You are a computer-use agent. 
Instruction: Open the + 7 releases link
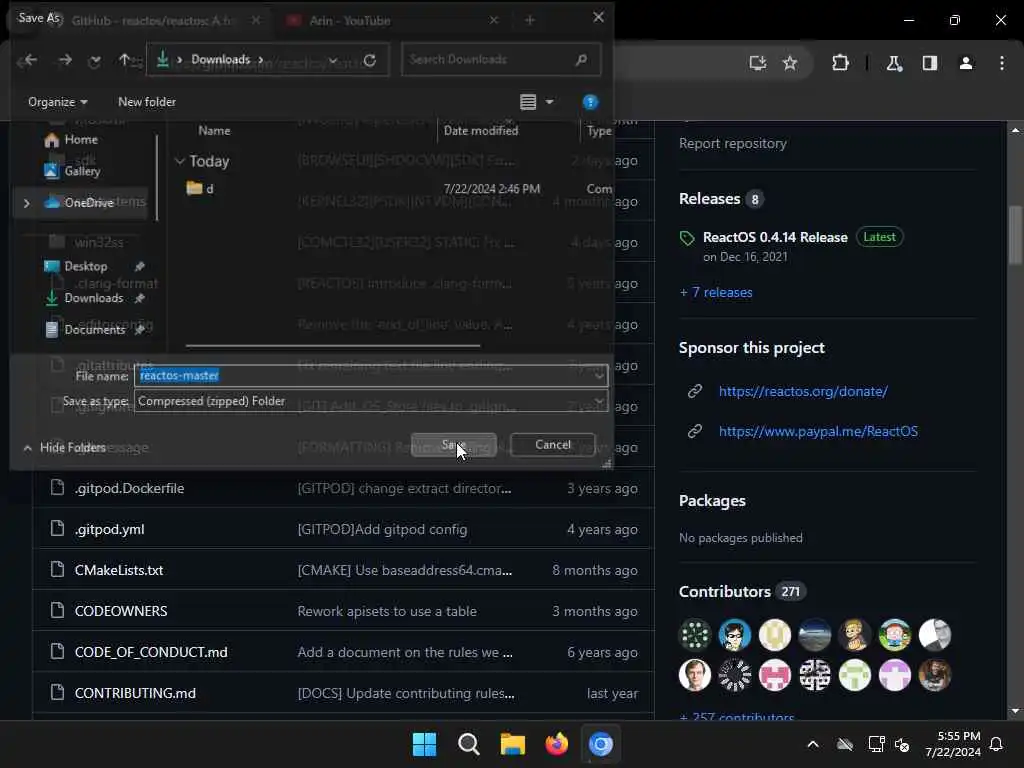click(x=716, y=293)
